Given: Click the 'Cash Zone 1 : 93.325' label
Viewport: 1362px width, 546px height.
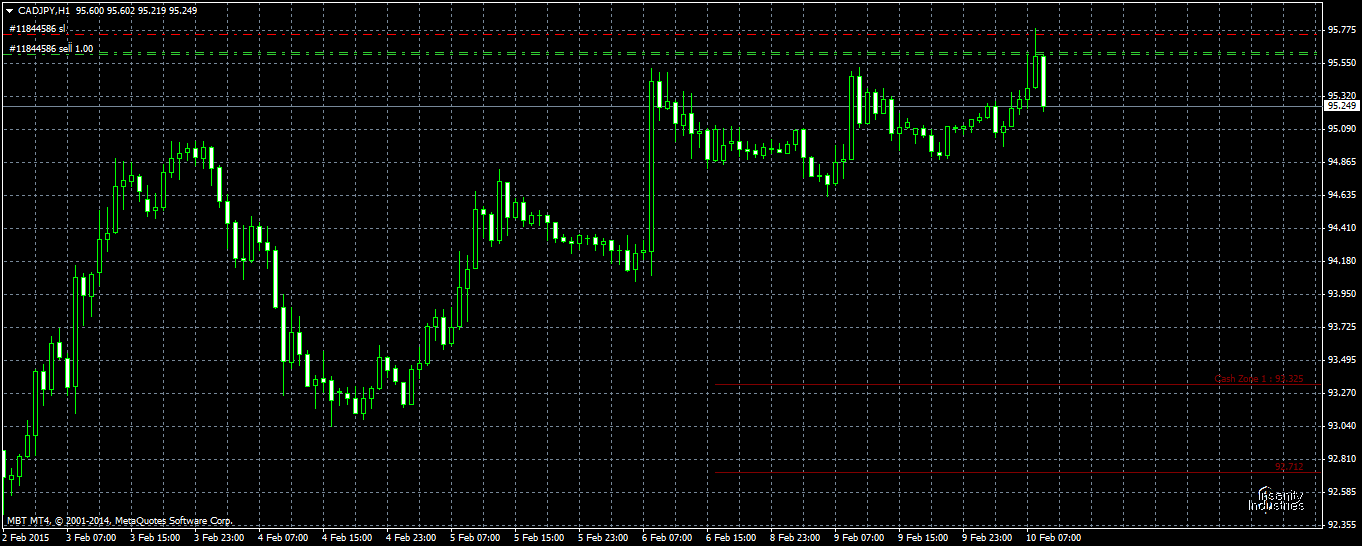Looking at the screenshot, I should (x=1259, y=379).
